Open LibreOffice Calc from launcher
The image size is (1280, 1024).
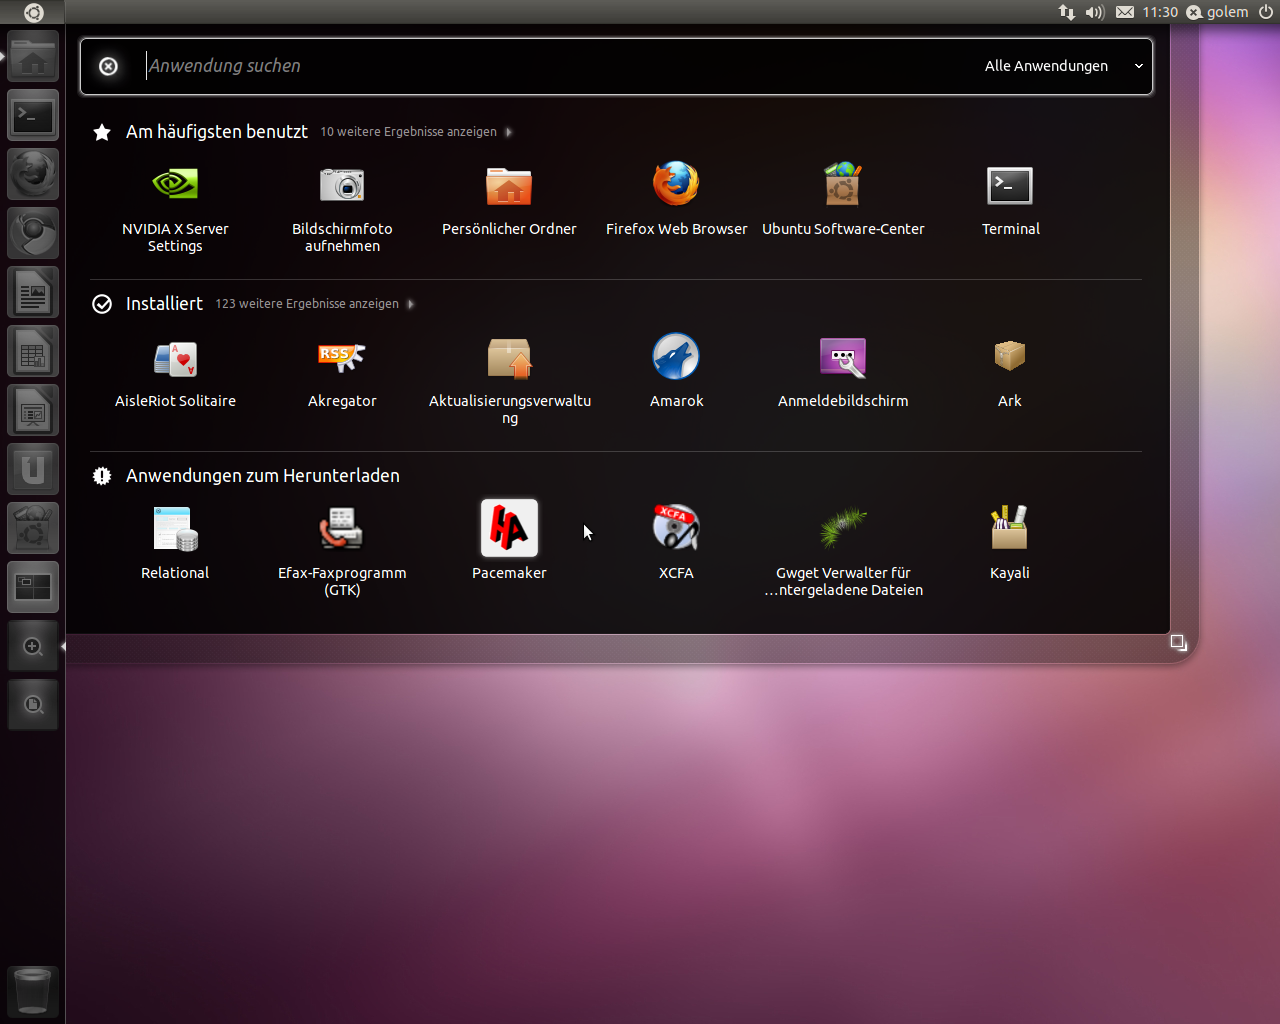33,352
